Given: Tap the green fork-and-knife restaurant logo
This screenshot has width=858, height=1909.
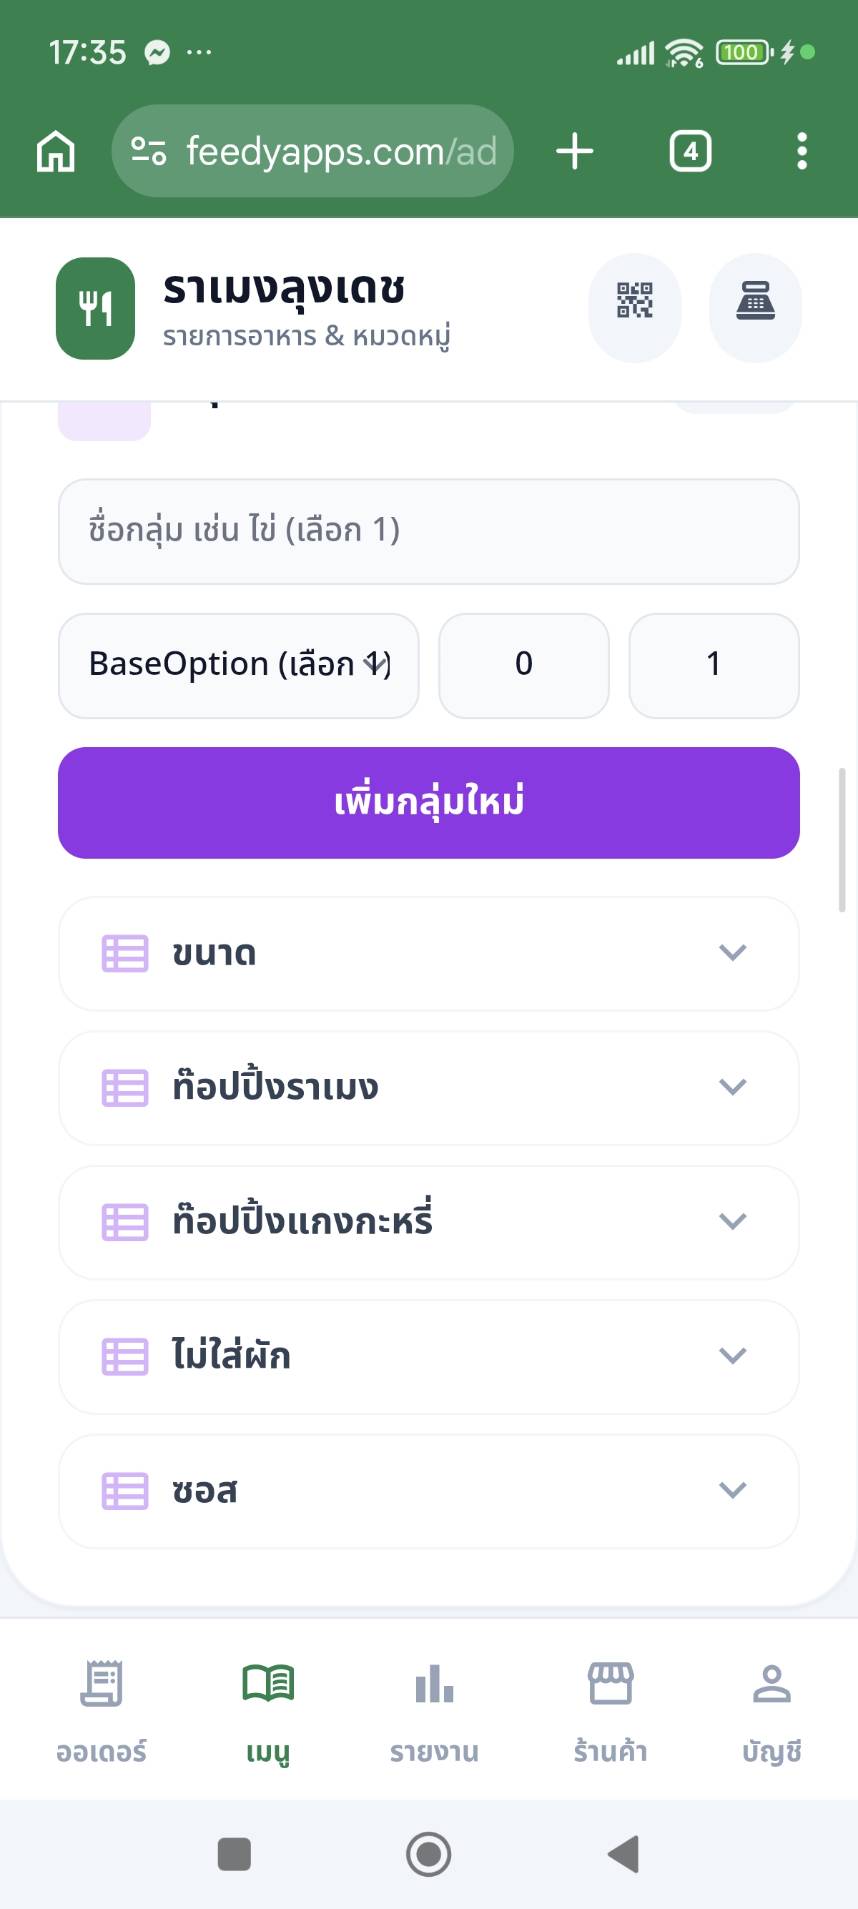Looking at the screenshot, I should click(x=95, y=308).
